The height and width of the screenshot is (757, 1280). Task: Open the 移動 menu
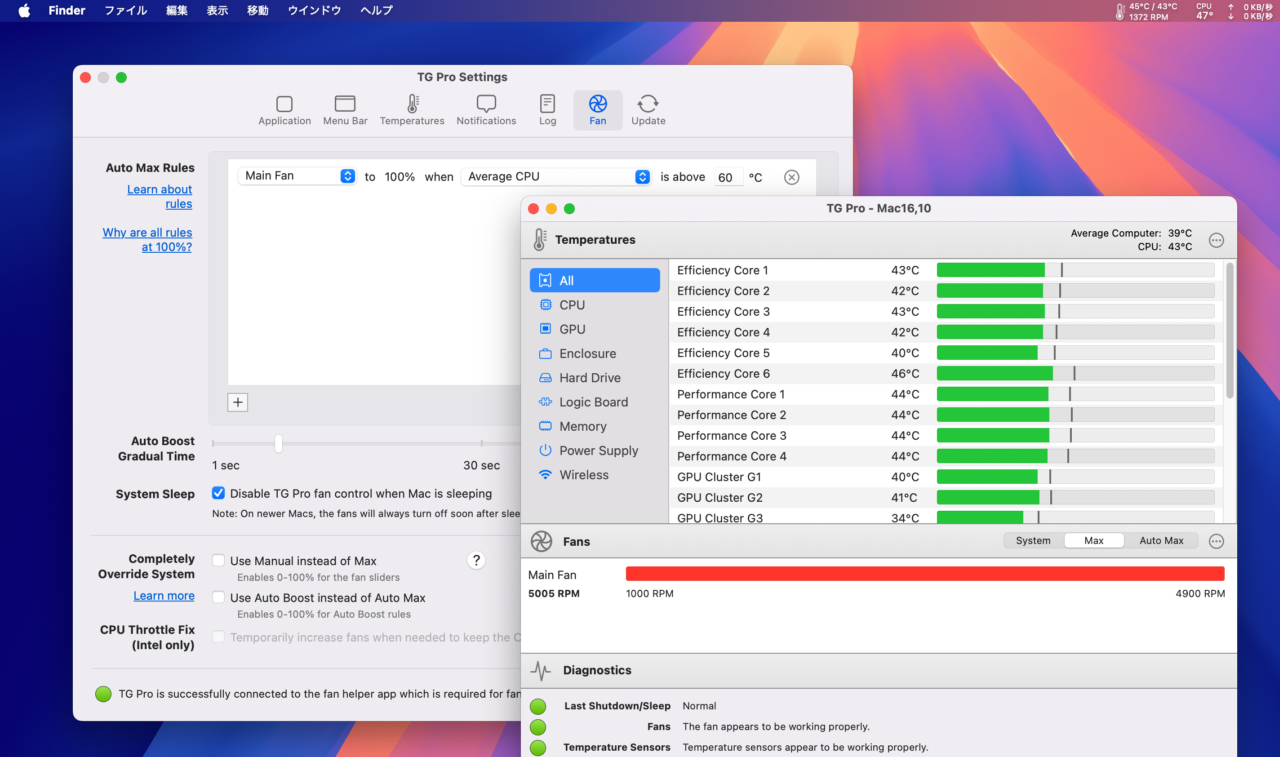click(258, 11)
